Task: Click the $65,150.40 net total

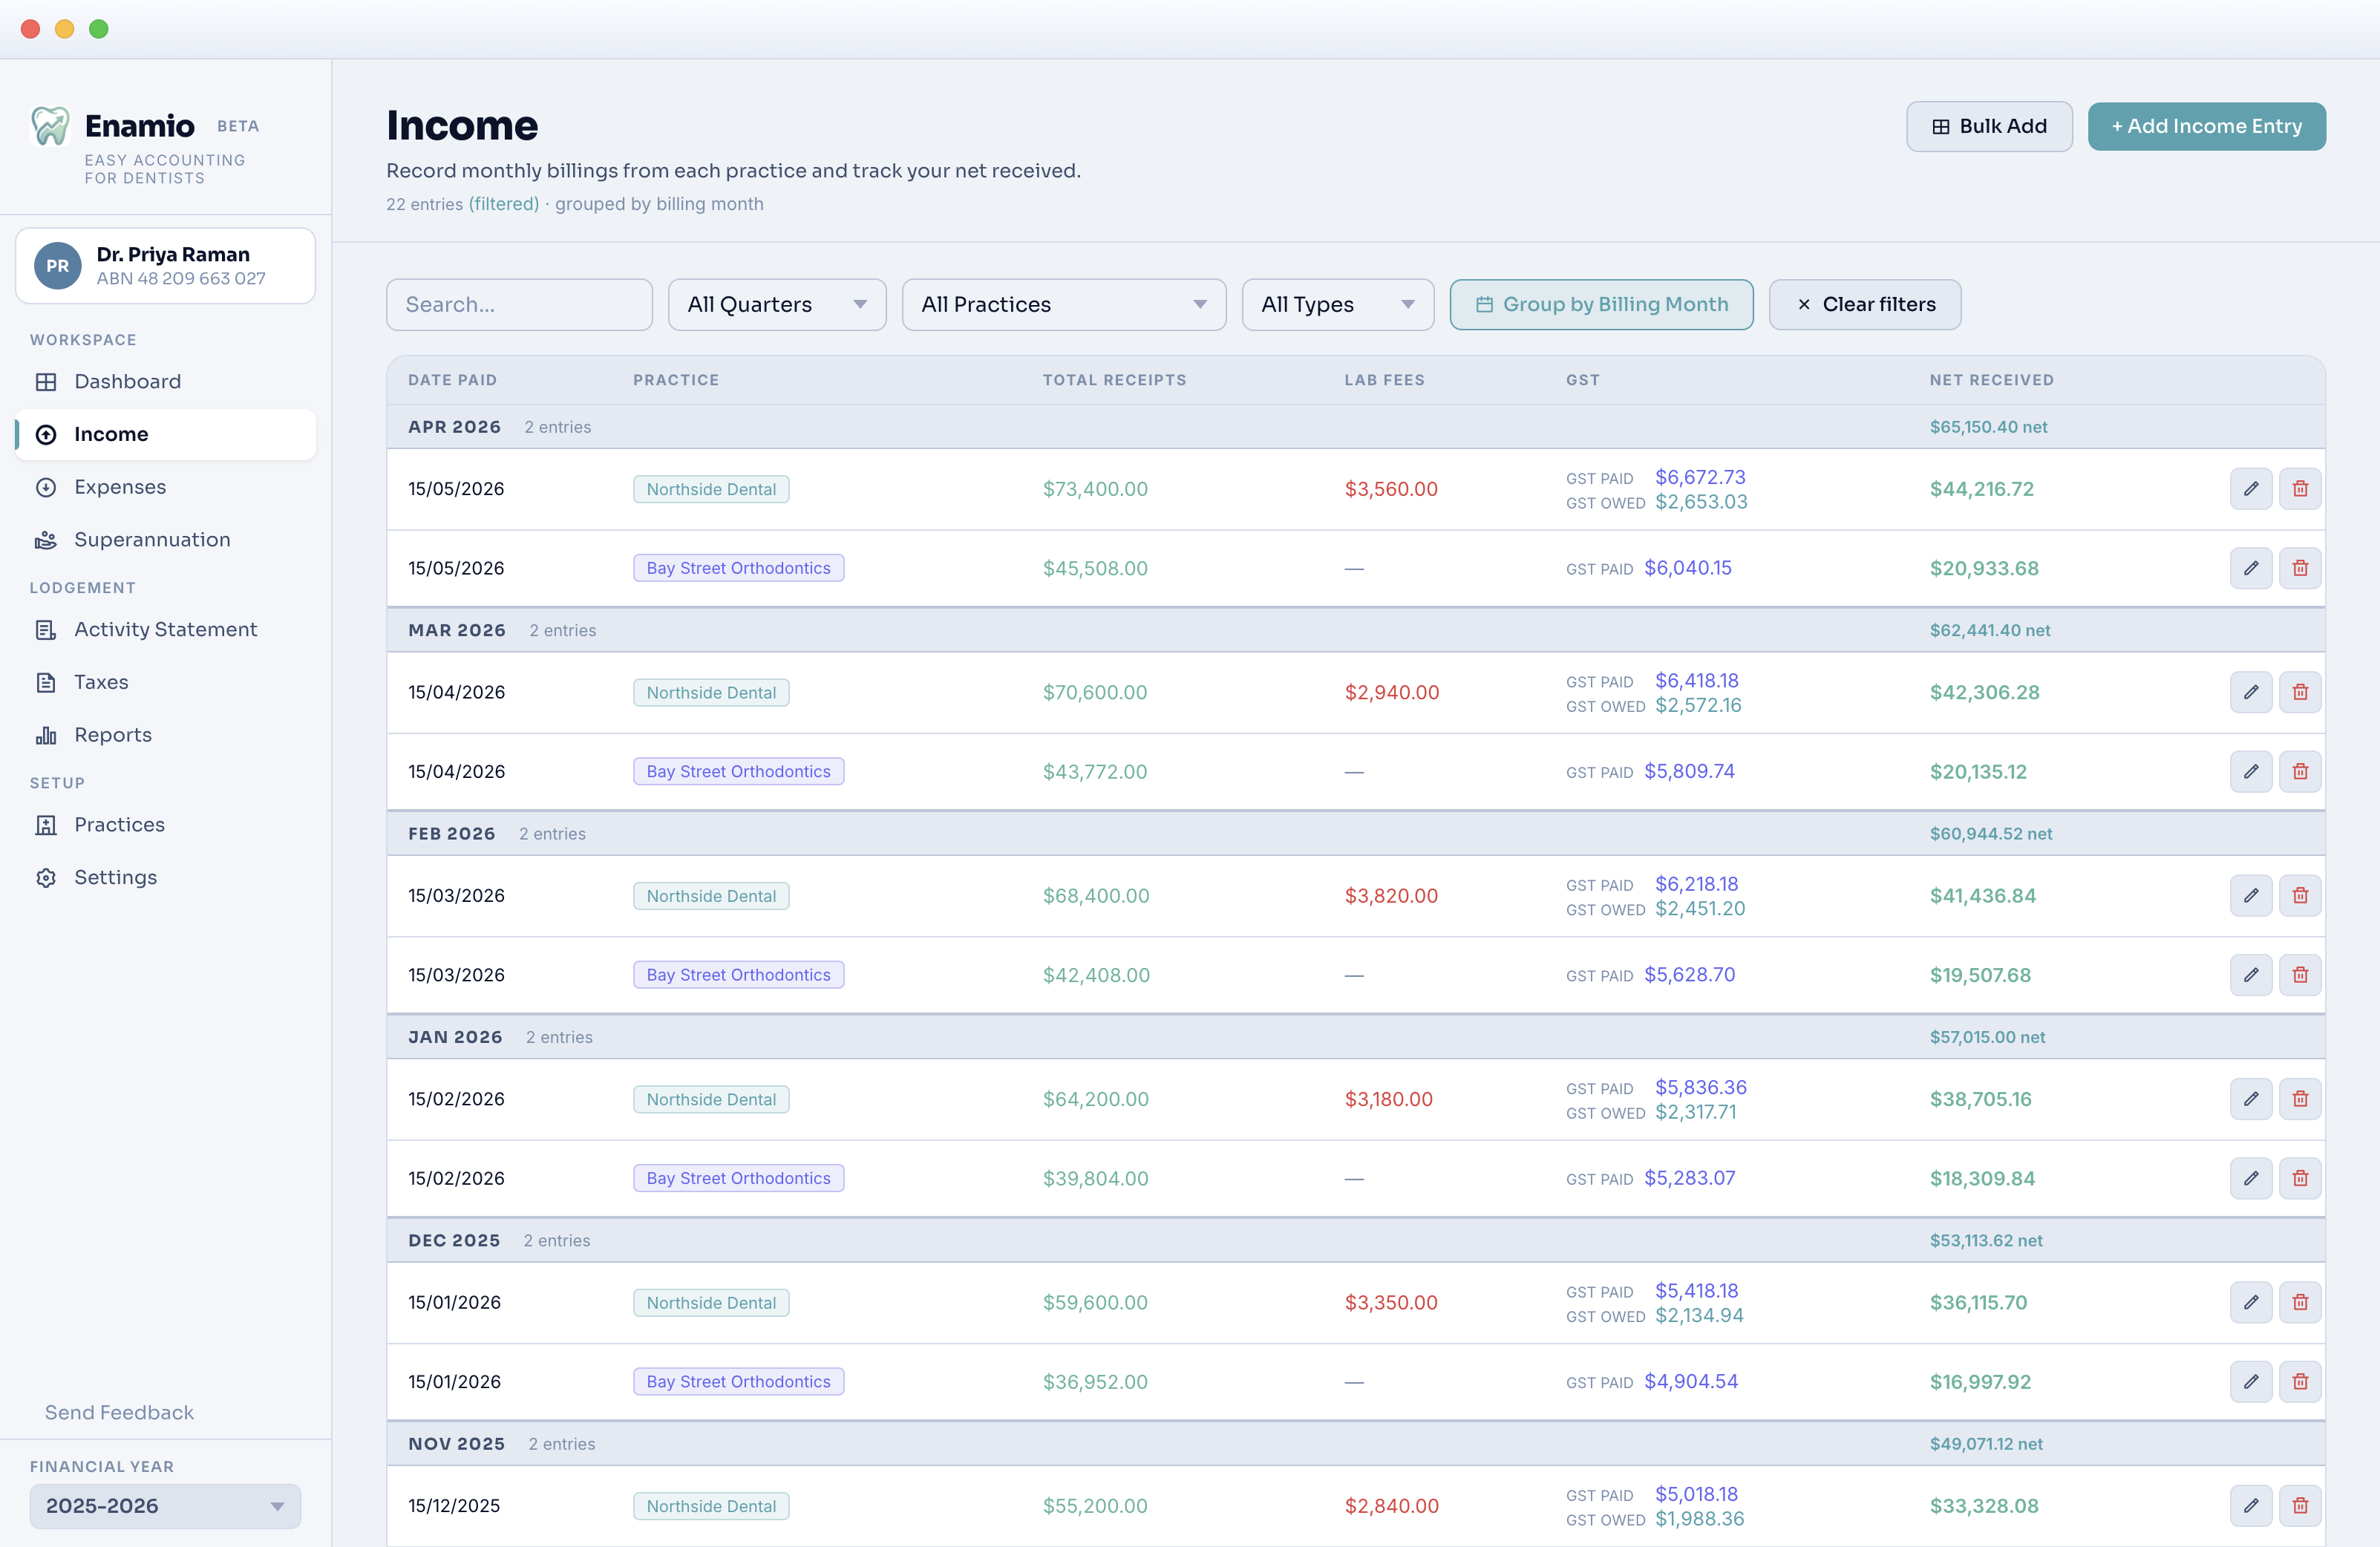Action: click(1988, 427)
